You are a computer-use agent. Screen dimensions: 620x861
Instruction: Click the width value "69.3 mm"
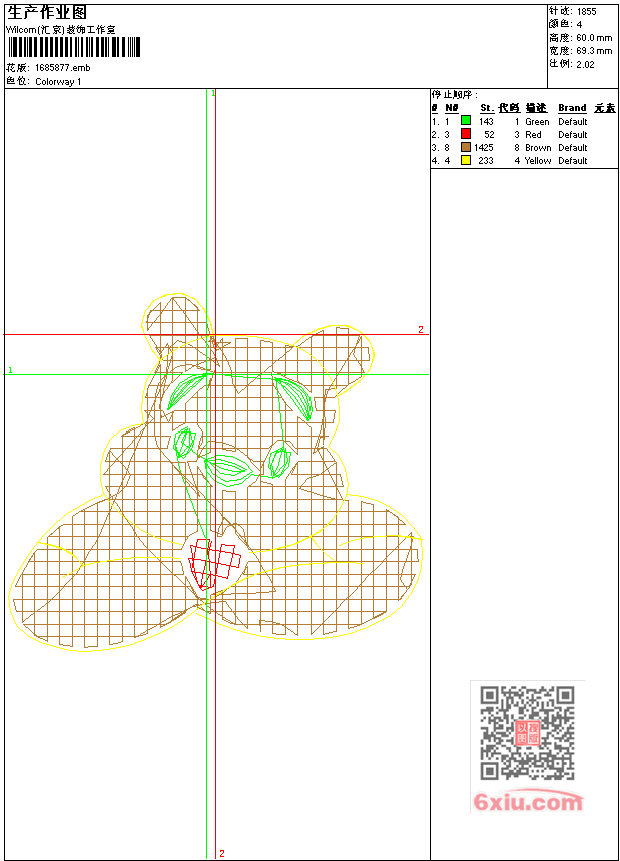(x=594, y=51)
